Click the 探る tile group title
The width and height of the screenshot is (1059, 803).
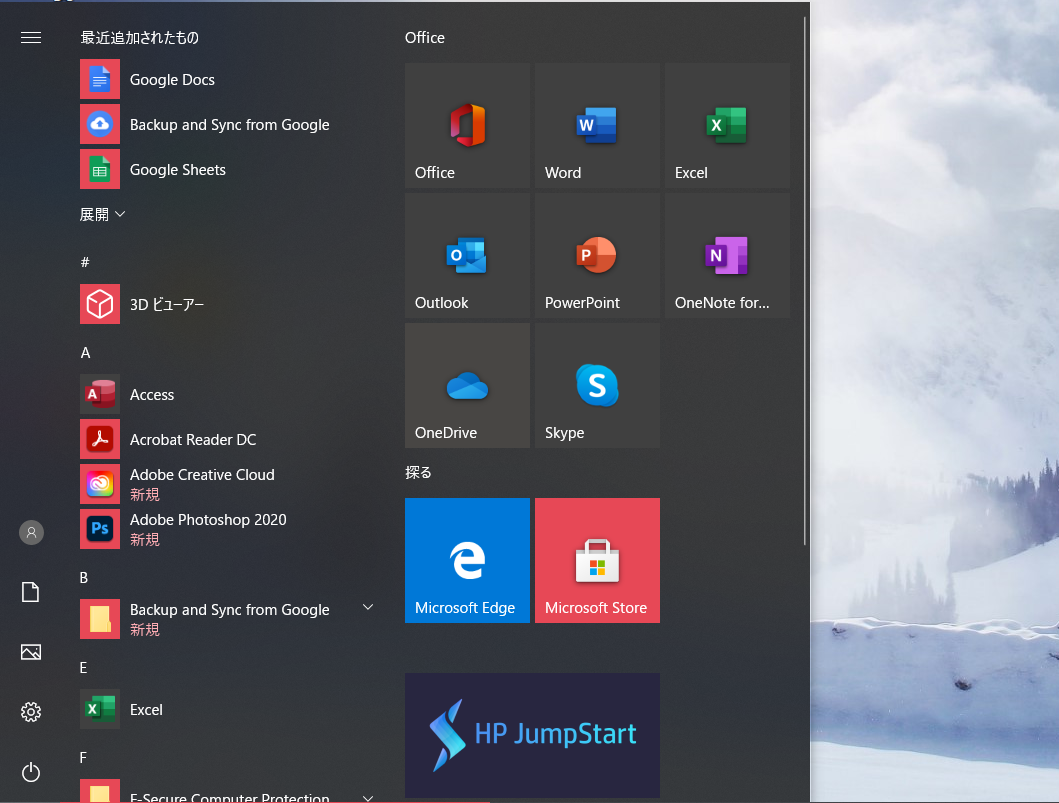click(418, 473)
